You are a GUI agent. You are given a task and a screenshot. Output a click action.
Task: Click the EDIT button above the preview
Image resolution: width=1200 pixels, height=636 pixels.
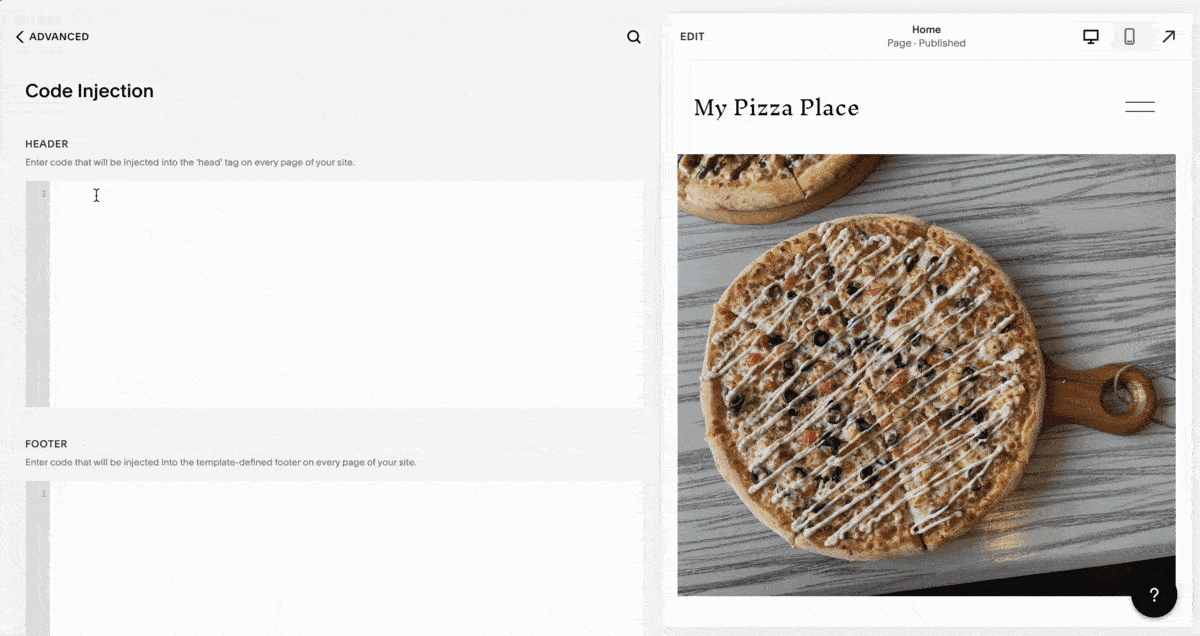point(692,37)
